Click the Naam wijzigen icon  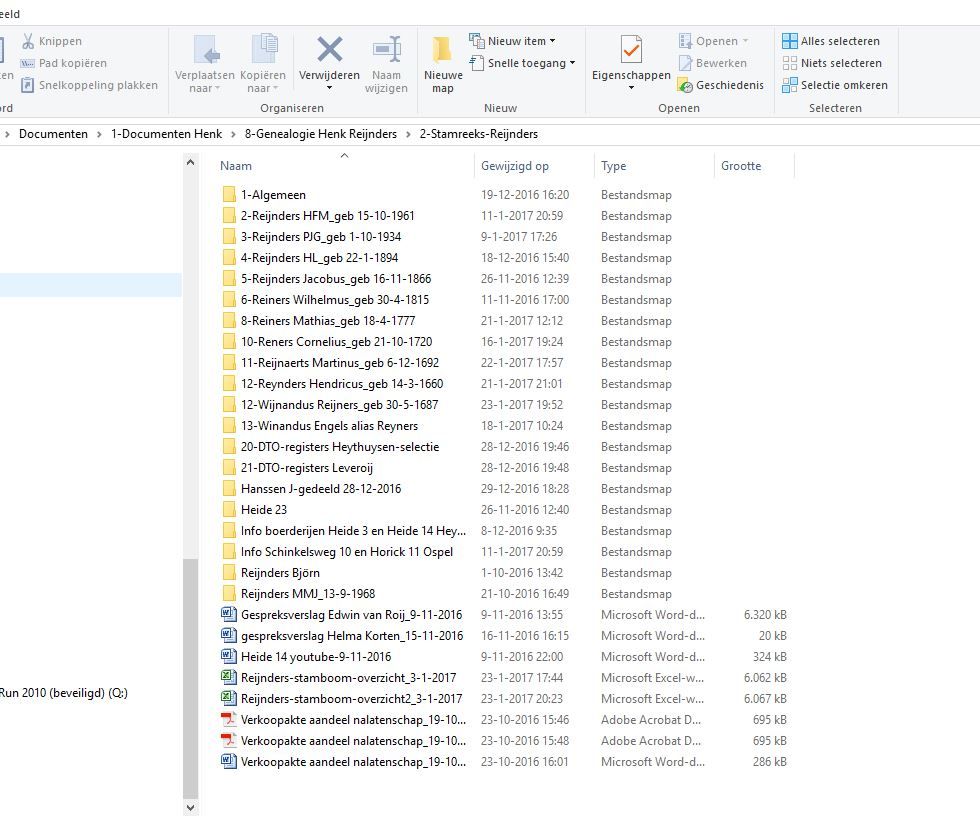(x=386, y=49)
